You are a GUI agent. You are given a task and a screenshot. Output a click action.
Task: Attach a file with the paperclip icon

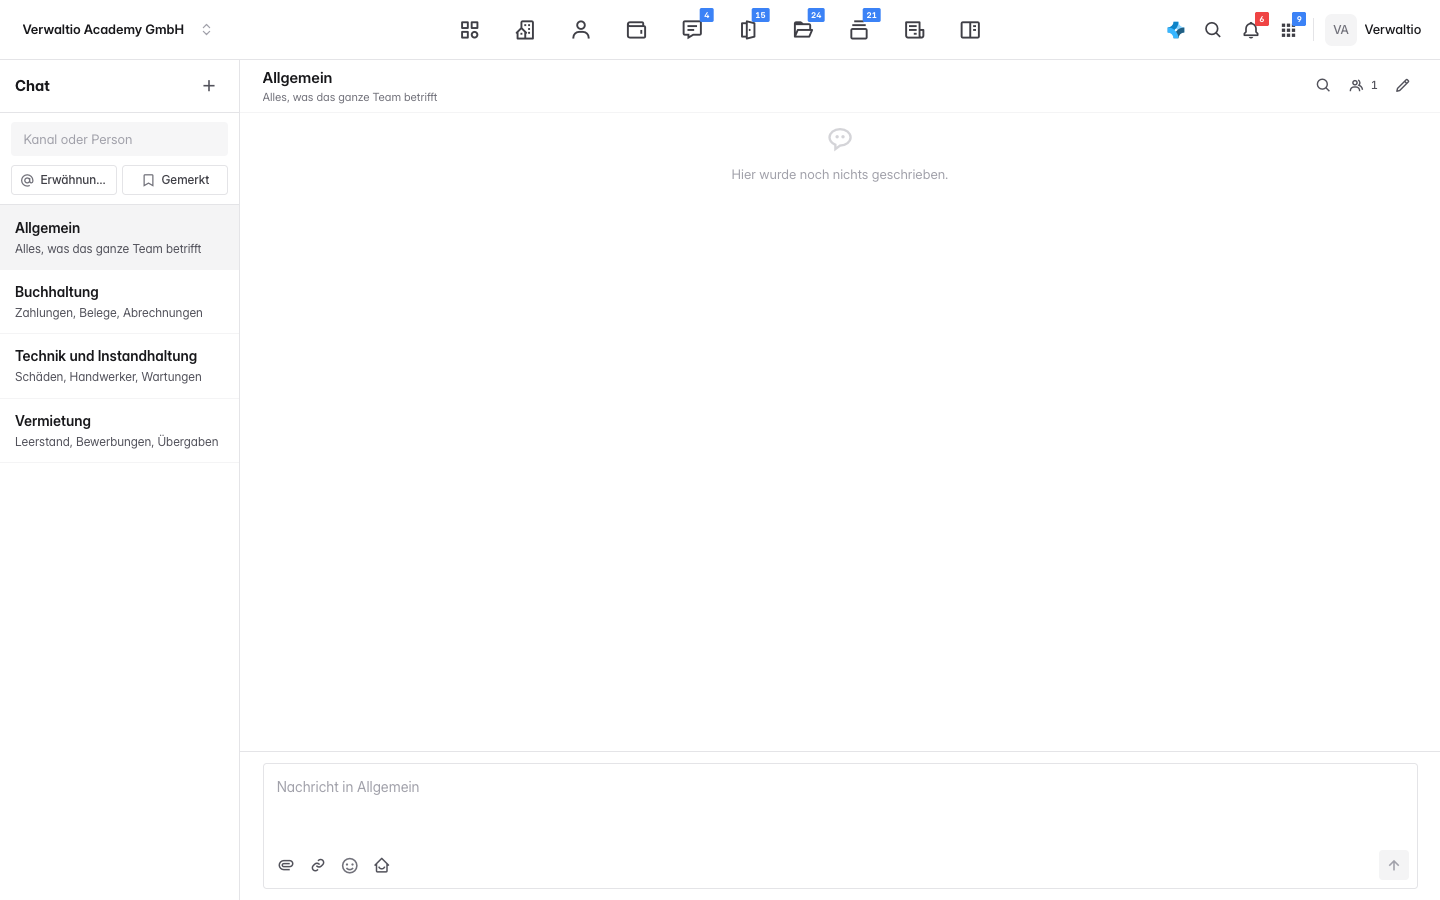click(x=286, y=865)
